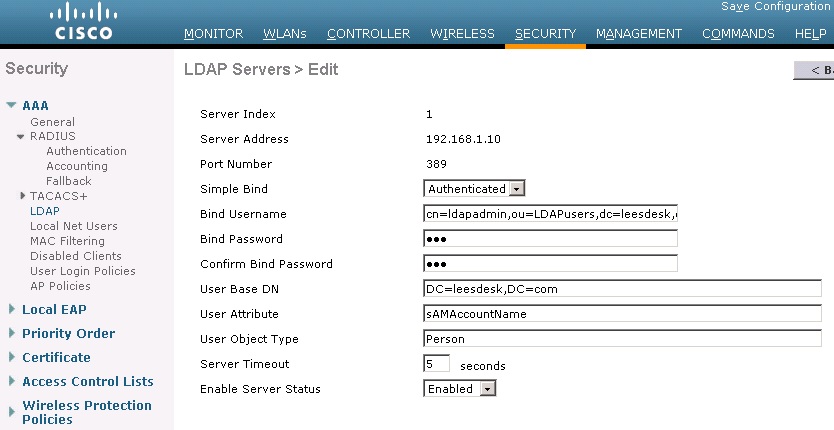Collapse the AAA section arrow
This screenshot has width=834, height=430.
pyautogui.click(x=11, y=105)
